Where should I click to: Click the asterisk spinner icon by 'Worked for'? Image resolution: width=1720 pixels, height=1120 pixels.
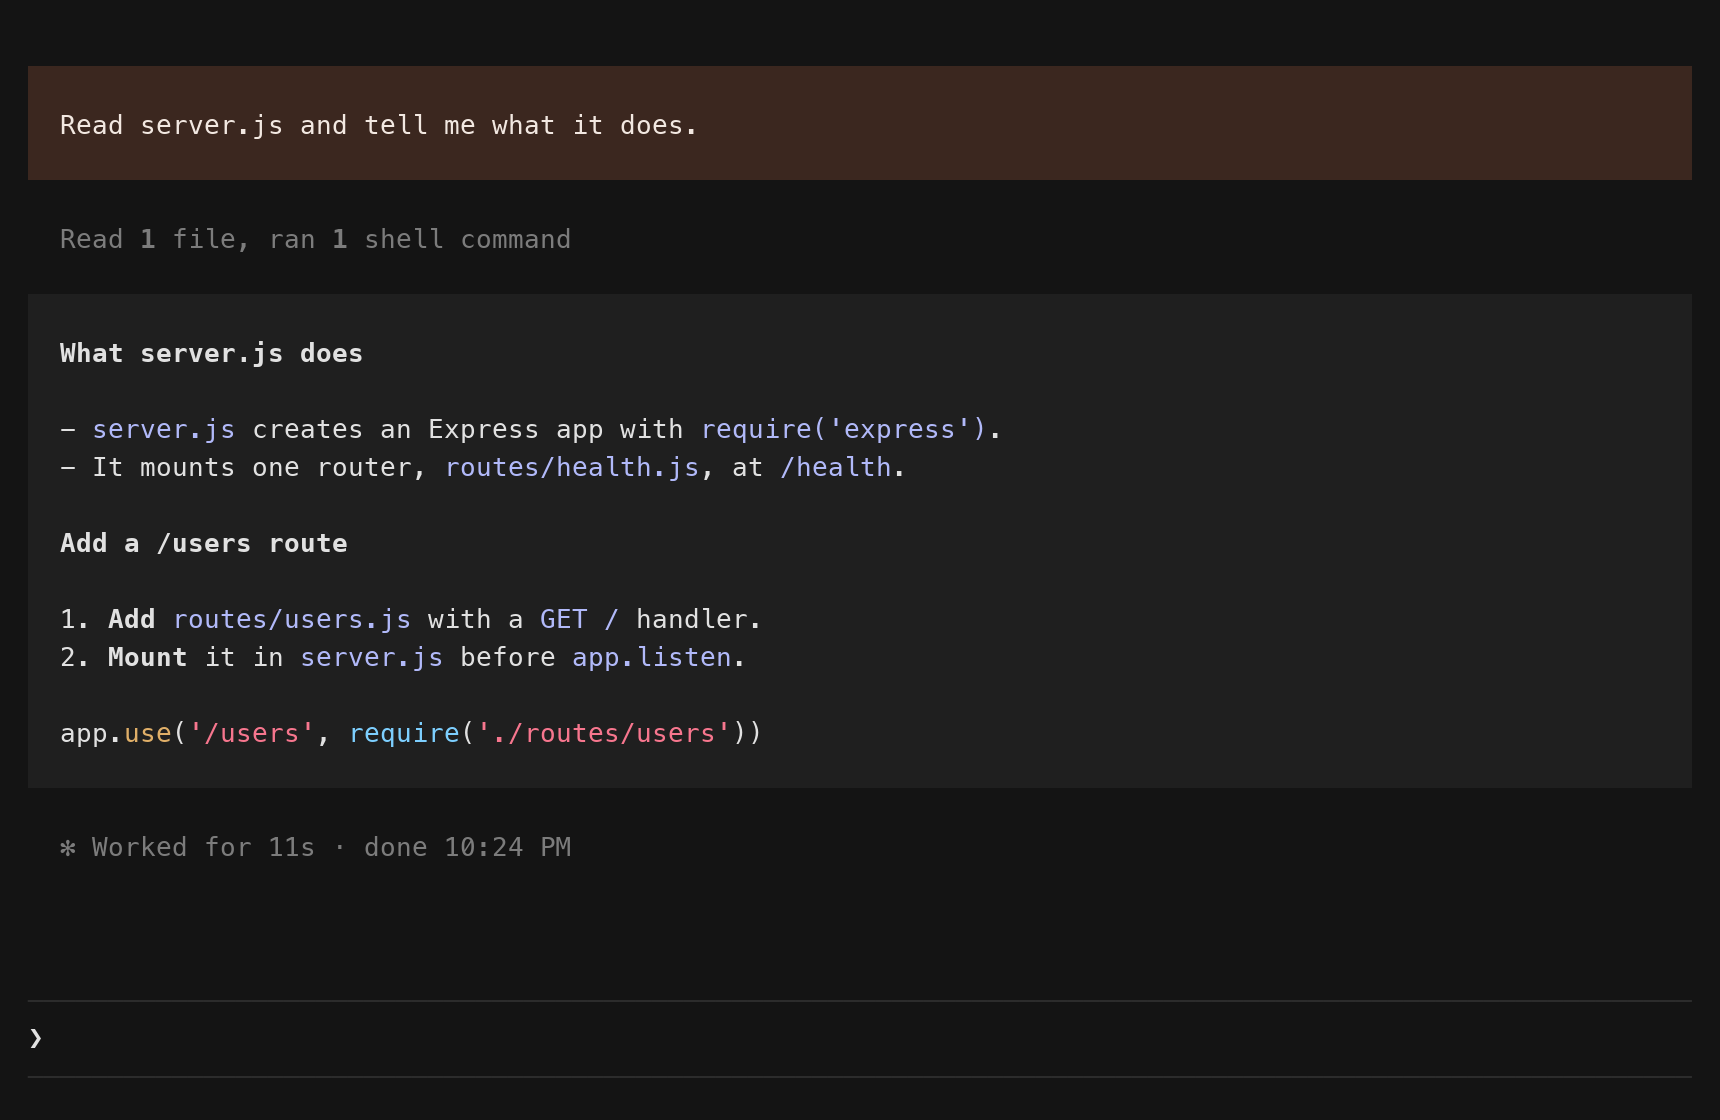tap(68, 848)
